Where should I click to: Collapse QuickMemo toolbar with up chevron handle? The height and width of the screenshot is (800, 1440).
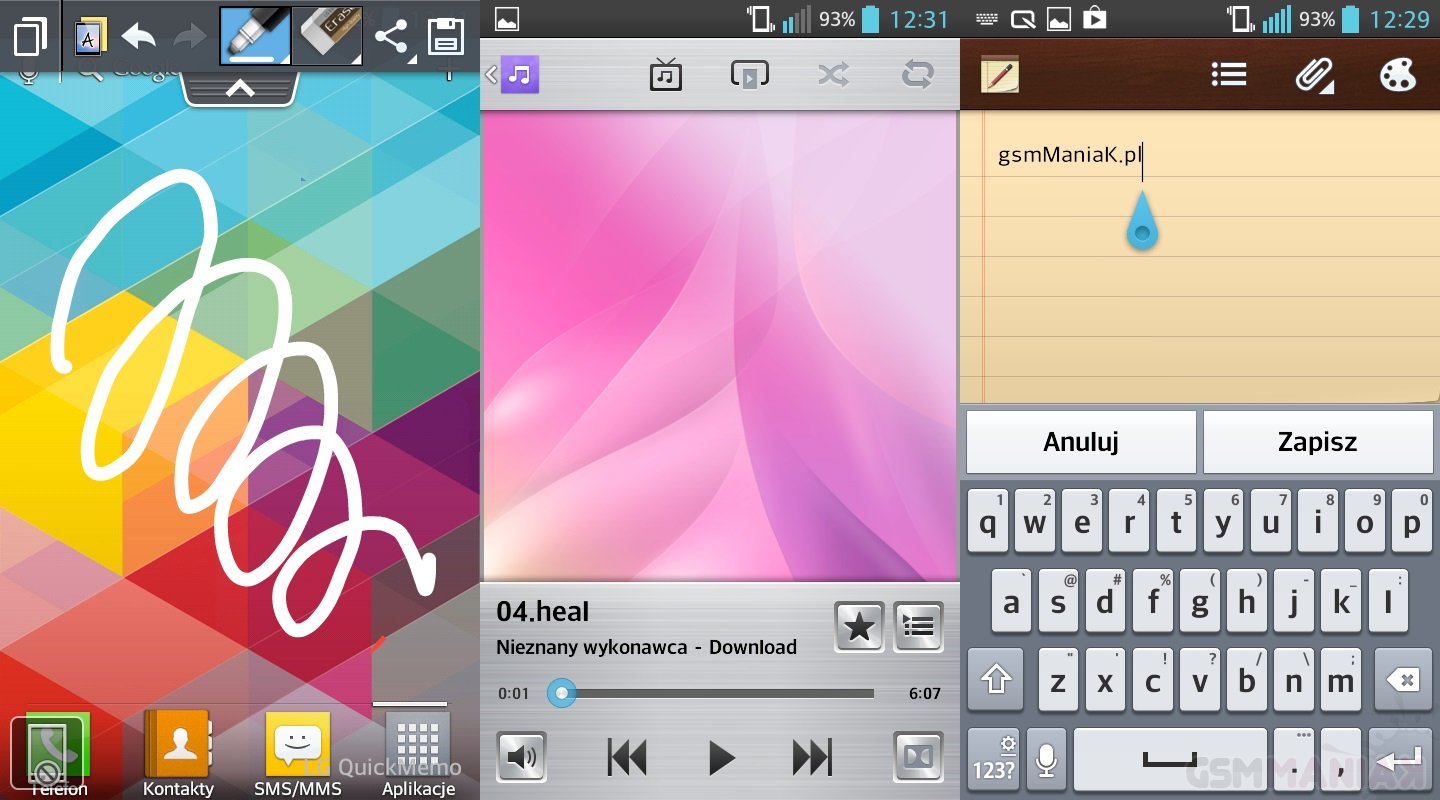click(239, 90)
